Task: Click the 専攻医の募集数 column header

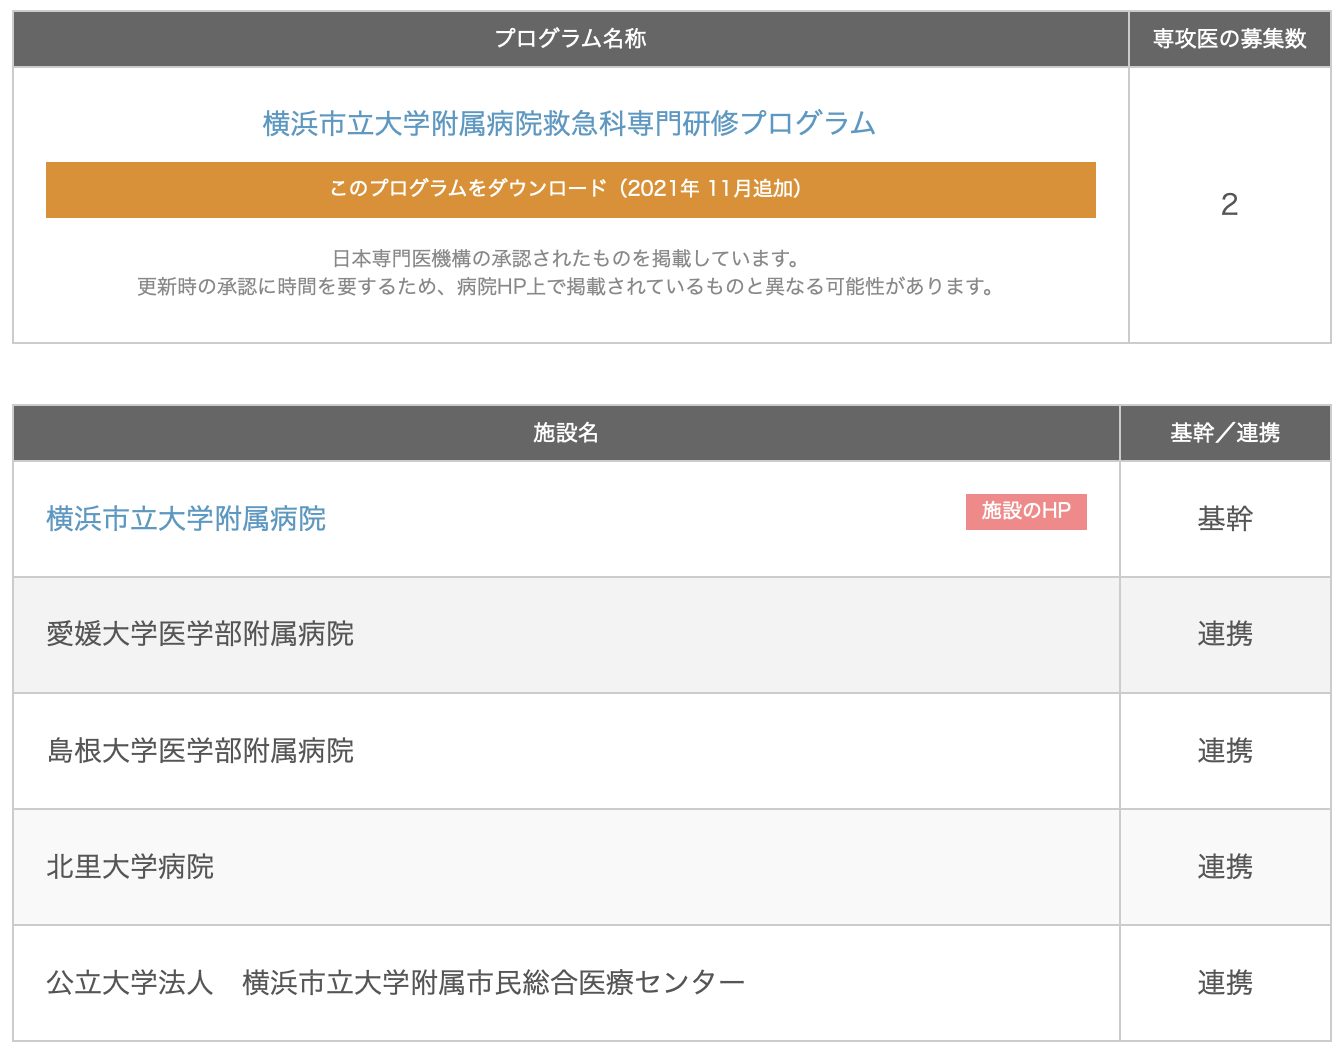Action: [1229, 39]
